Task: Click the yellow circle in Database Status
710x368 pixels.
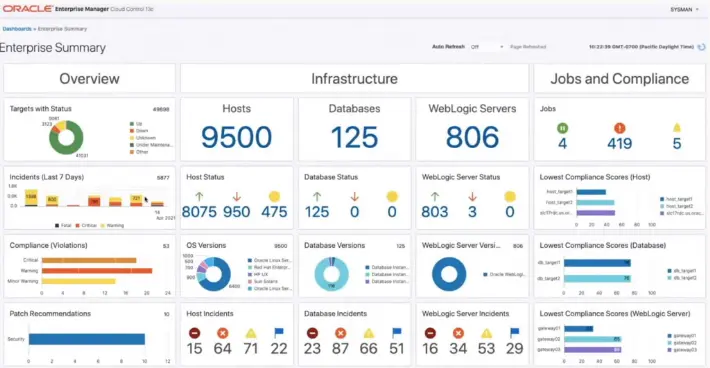Action: [392, 196]
